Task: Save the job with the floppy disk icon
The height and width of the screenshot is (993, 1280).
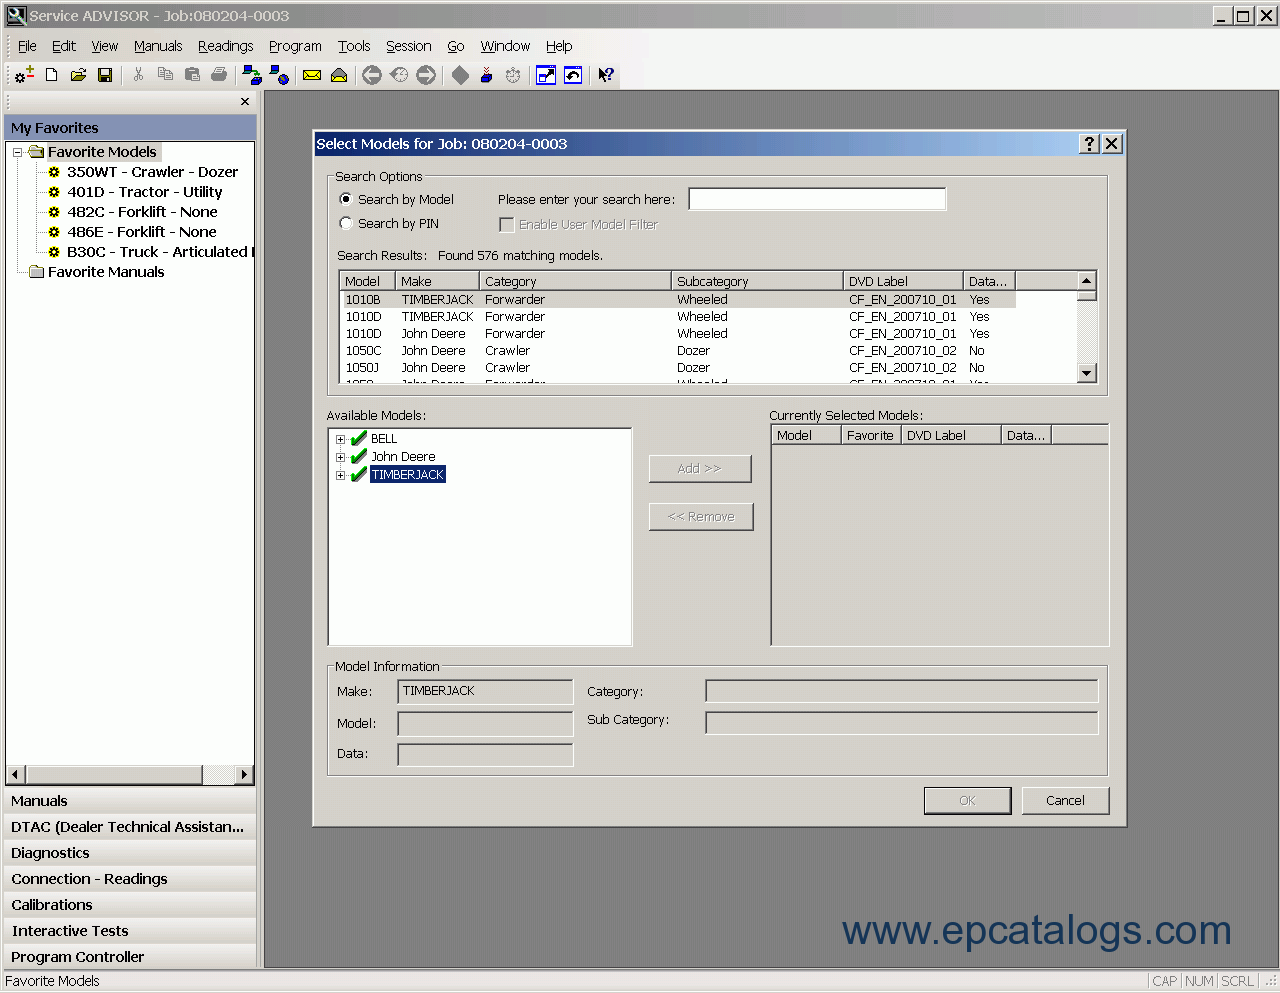Action: 104,75
